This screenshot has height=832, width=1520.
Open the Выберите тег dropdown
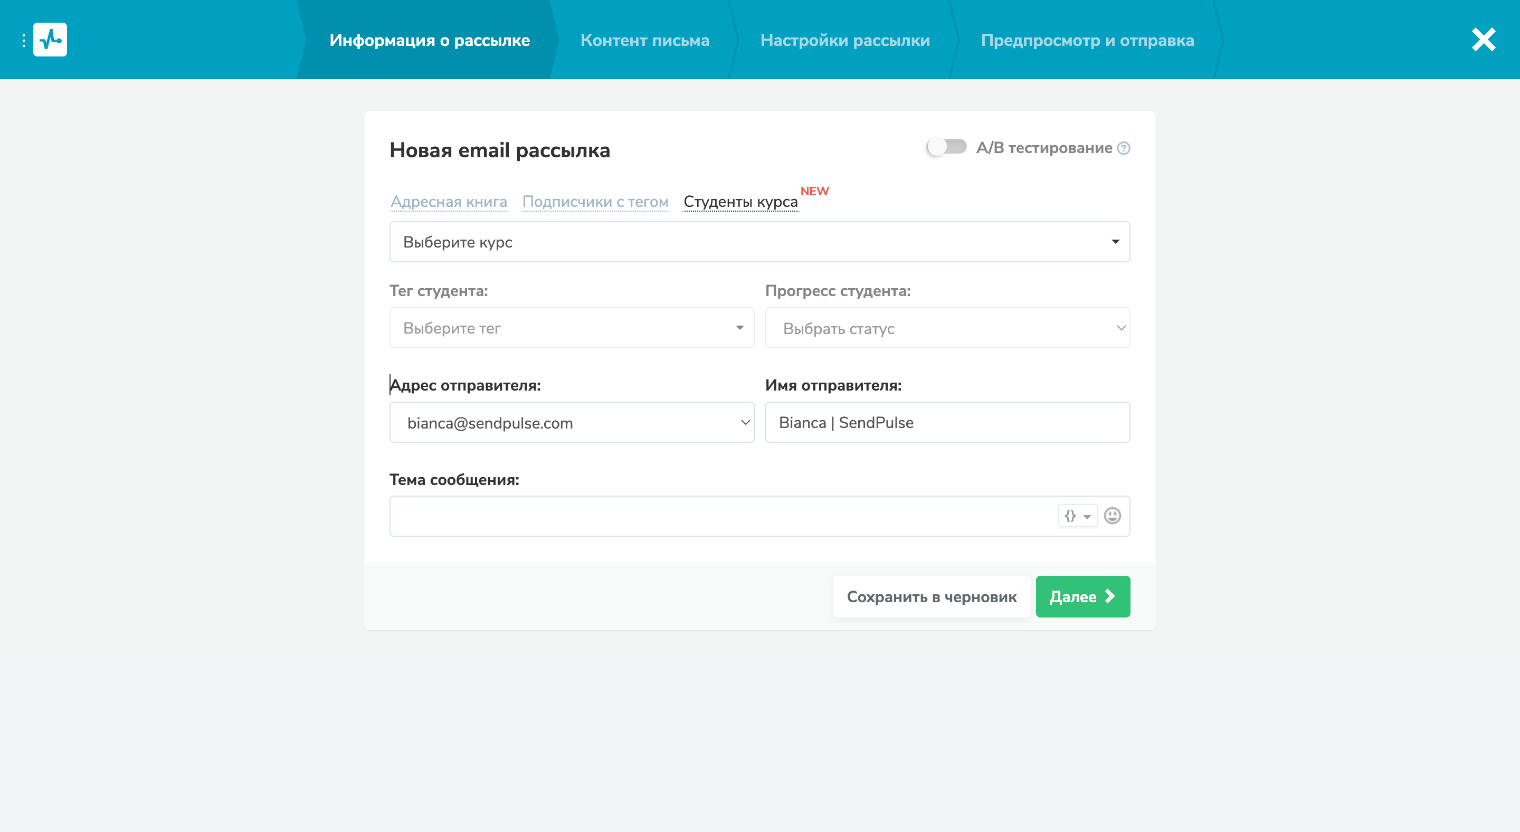(x=571, y=327)
